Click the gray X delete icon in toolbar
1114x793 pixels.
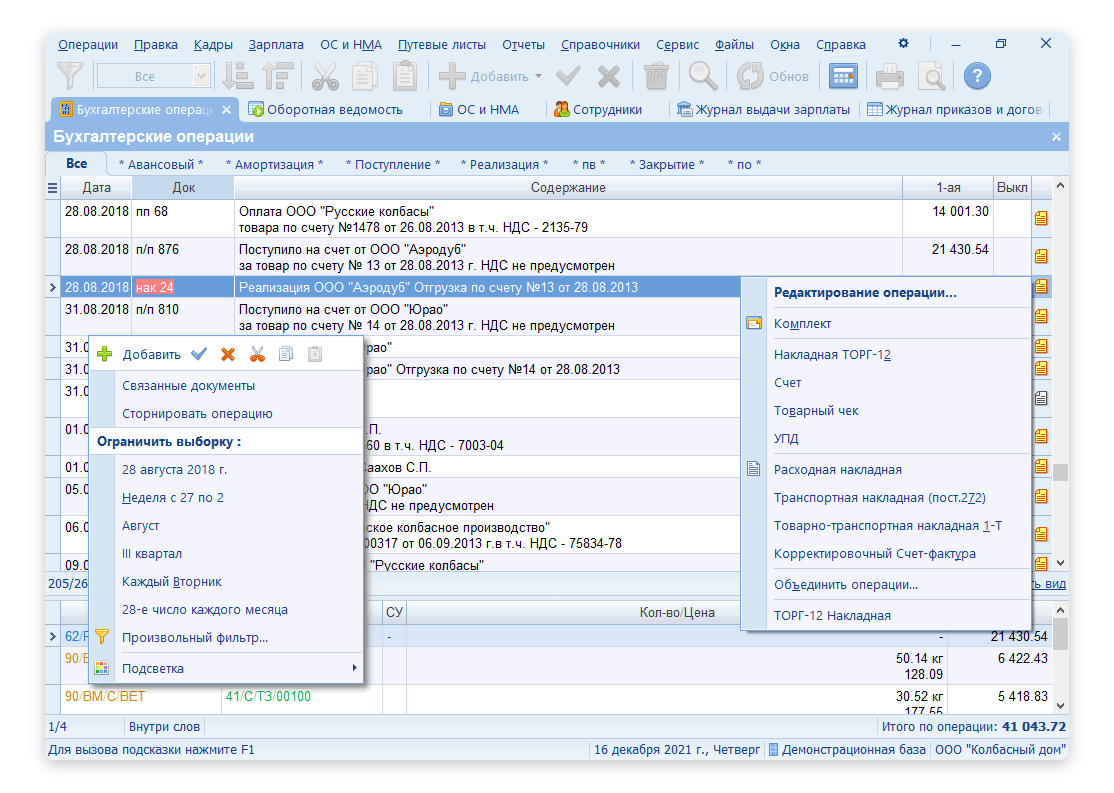(608, 76)
